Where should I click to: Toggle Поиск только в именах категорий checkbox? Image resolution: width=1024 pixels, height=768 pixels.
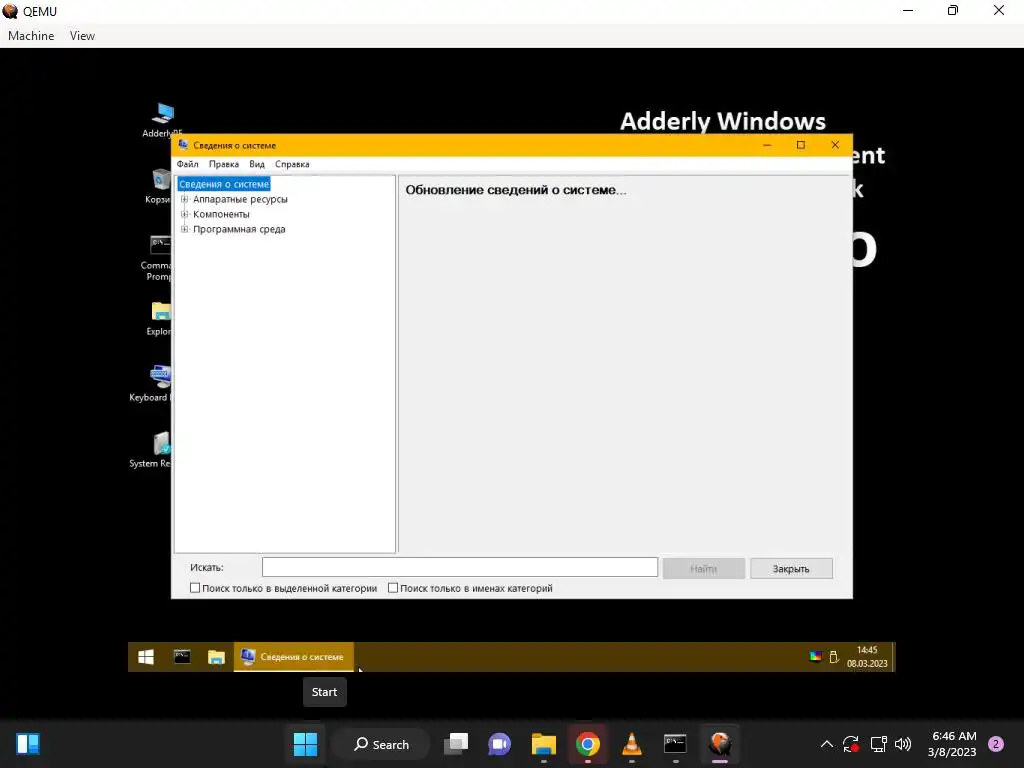tap(392, 588)
